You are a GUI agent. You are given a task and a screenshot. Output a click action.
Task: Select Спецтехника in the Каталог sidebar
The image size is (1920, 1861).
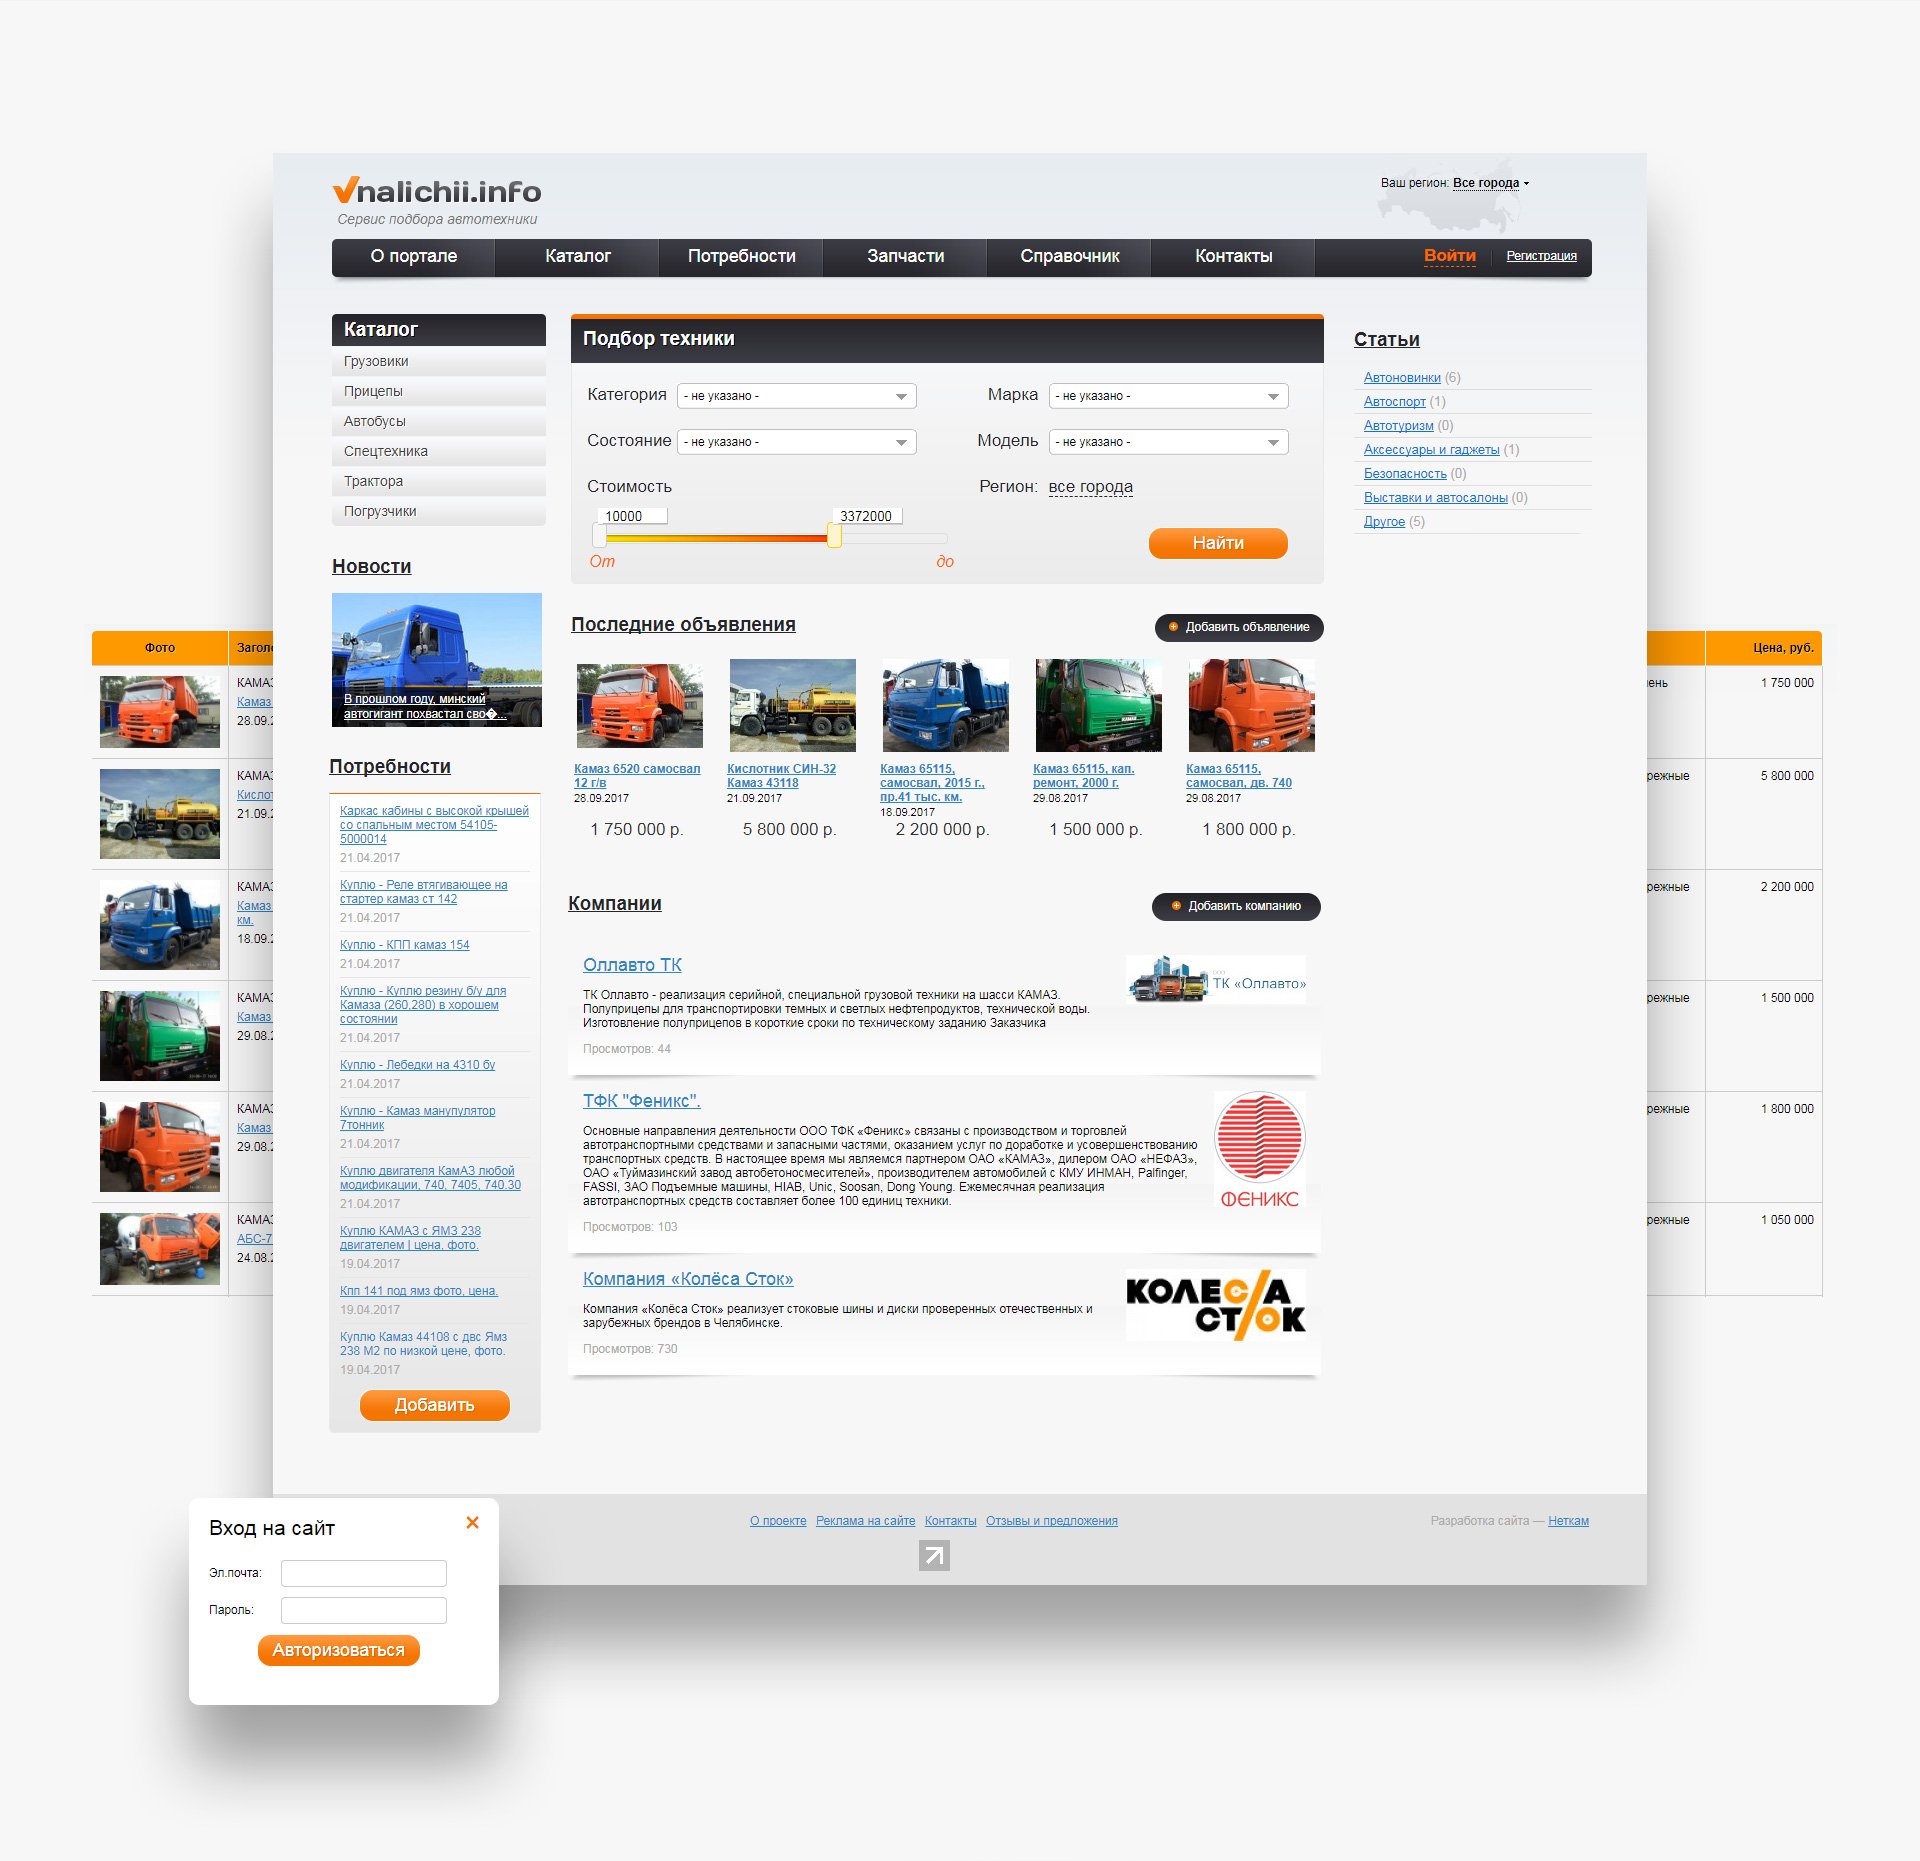pos(386,451)
